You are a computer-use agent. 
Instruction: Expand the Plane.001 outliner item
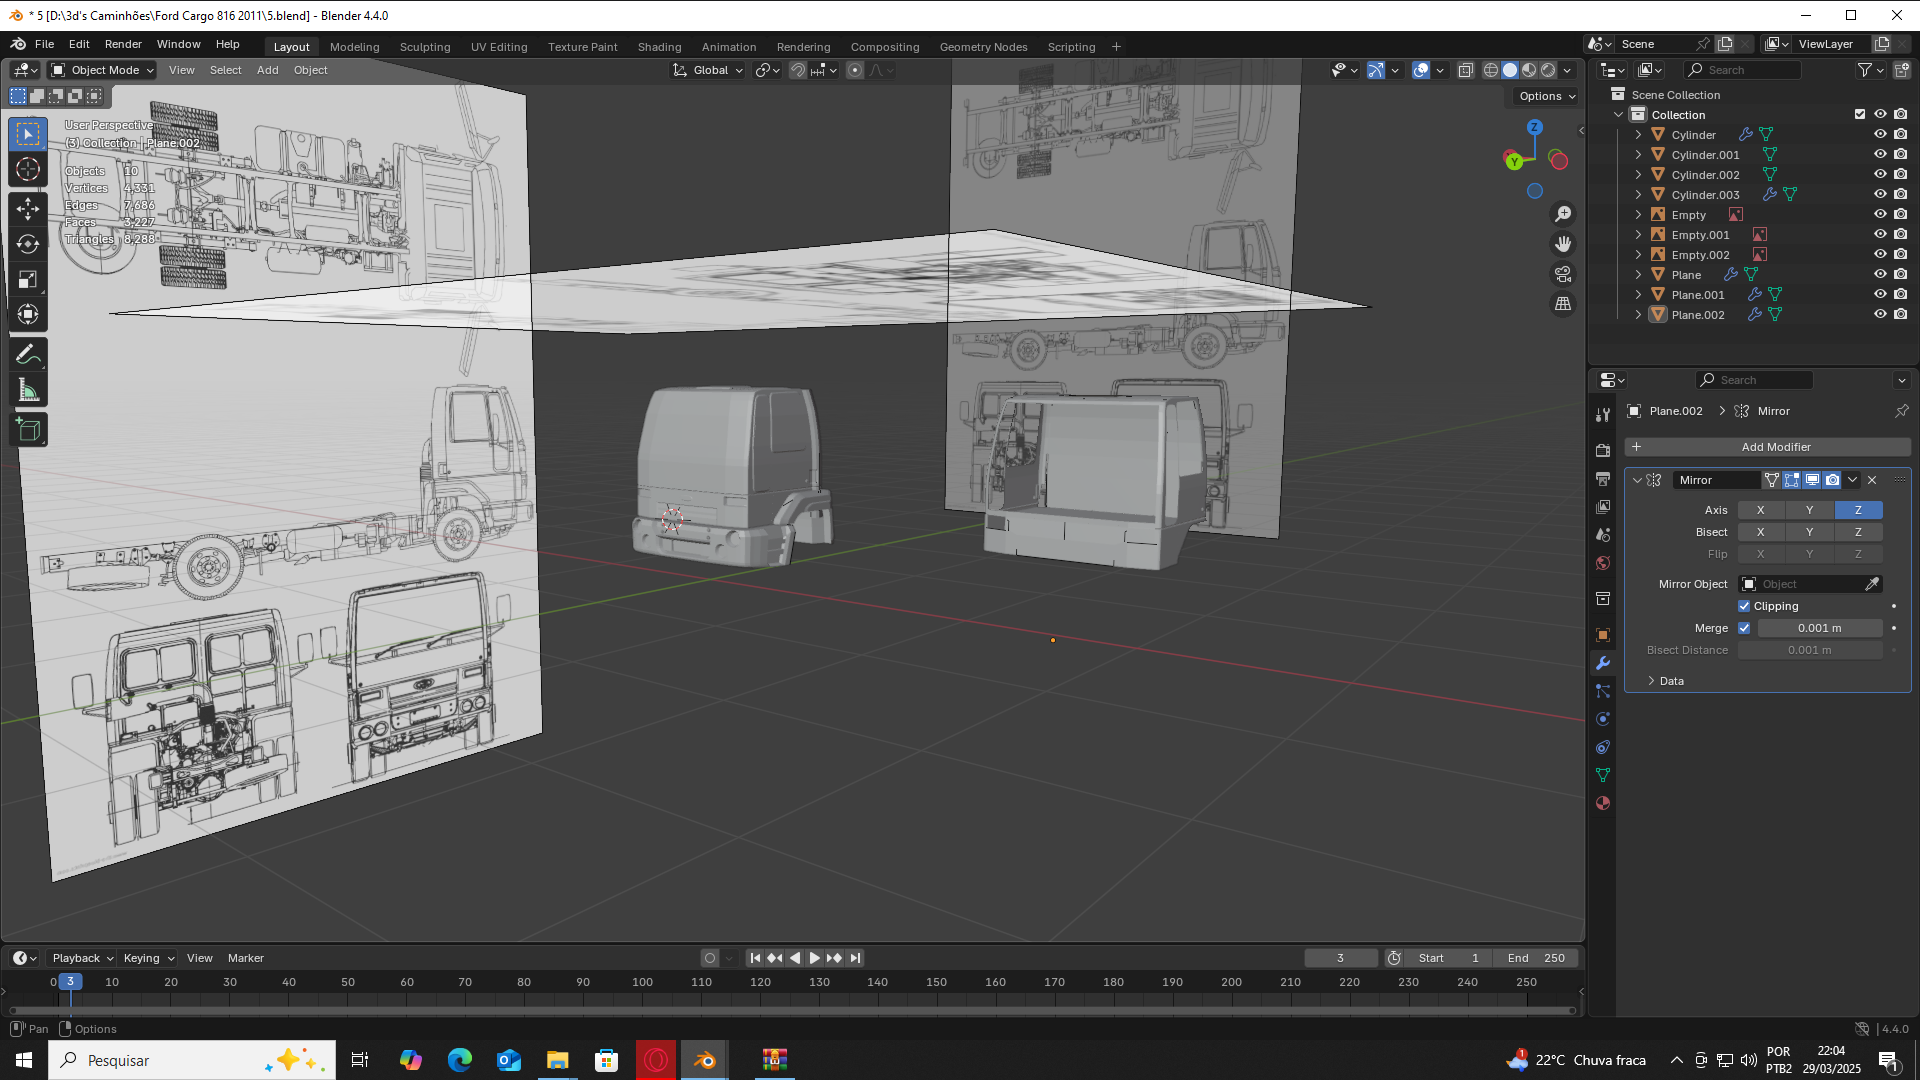click(x=1638, y=295)
